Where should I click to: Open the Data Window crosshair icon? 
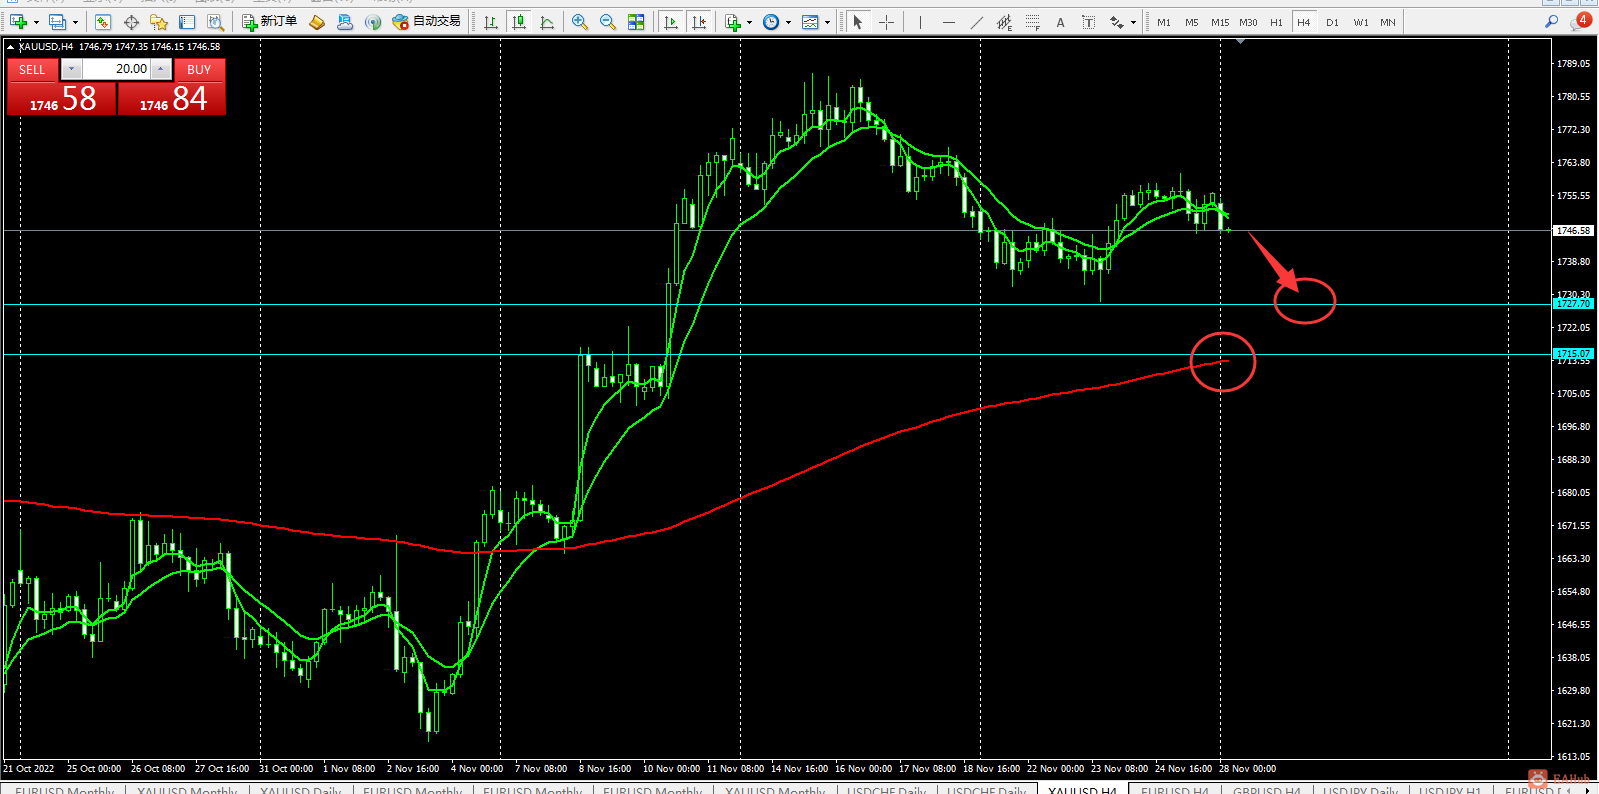131,22
